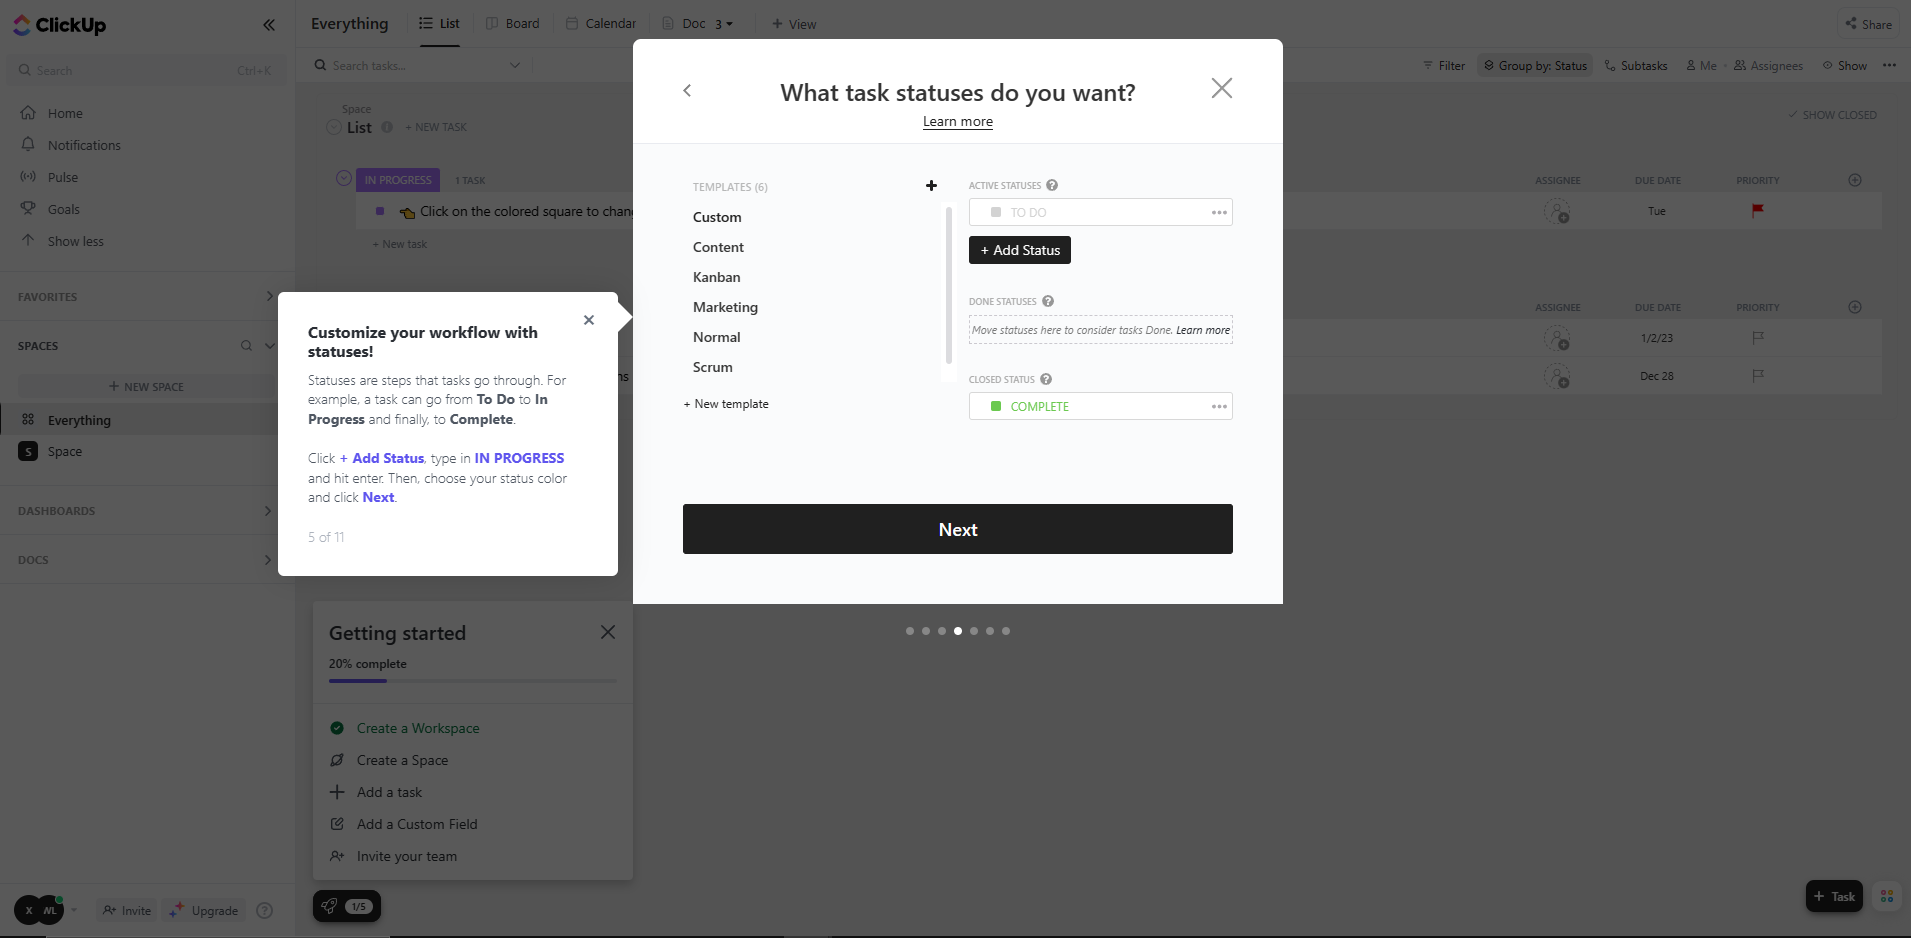
Task: Switch to the Board view tab
Action: coord(513,24)
